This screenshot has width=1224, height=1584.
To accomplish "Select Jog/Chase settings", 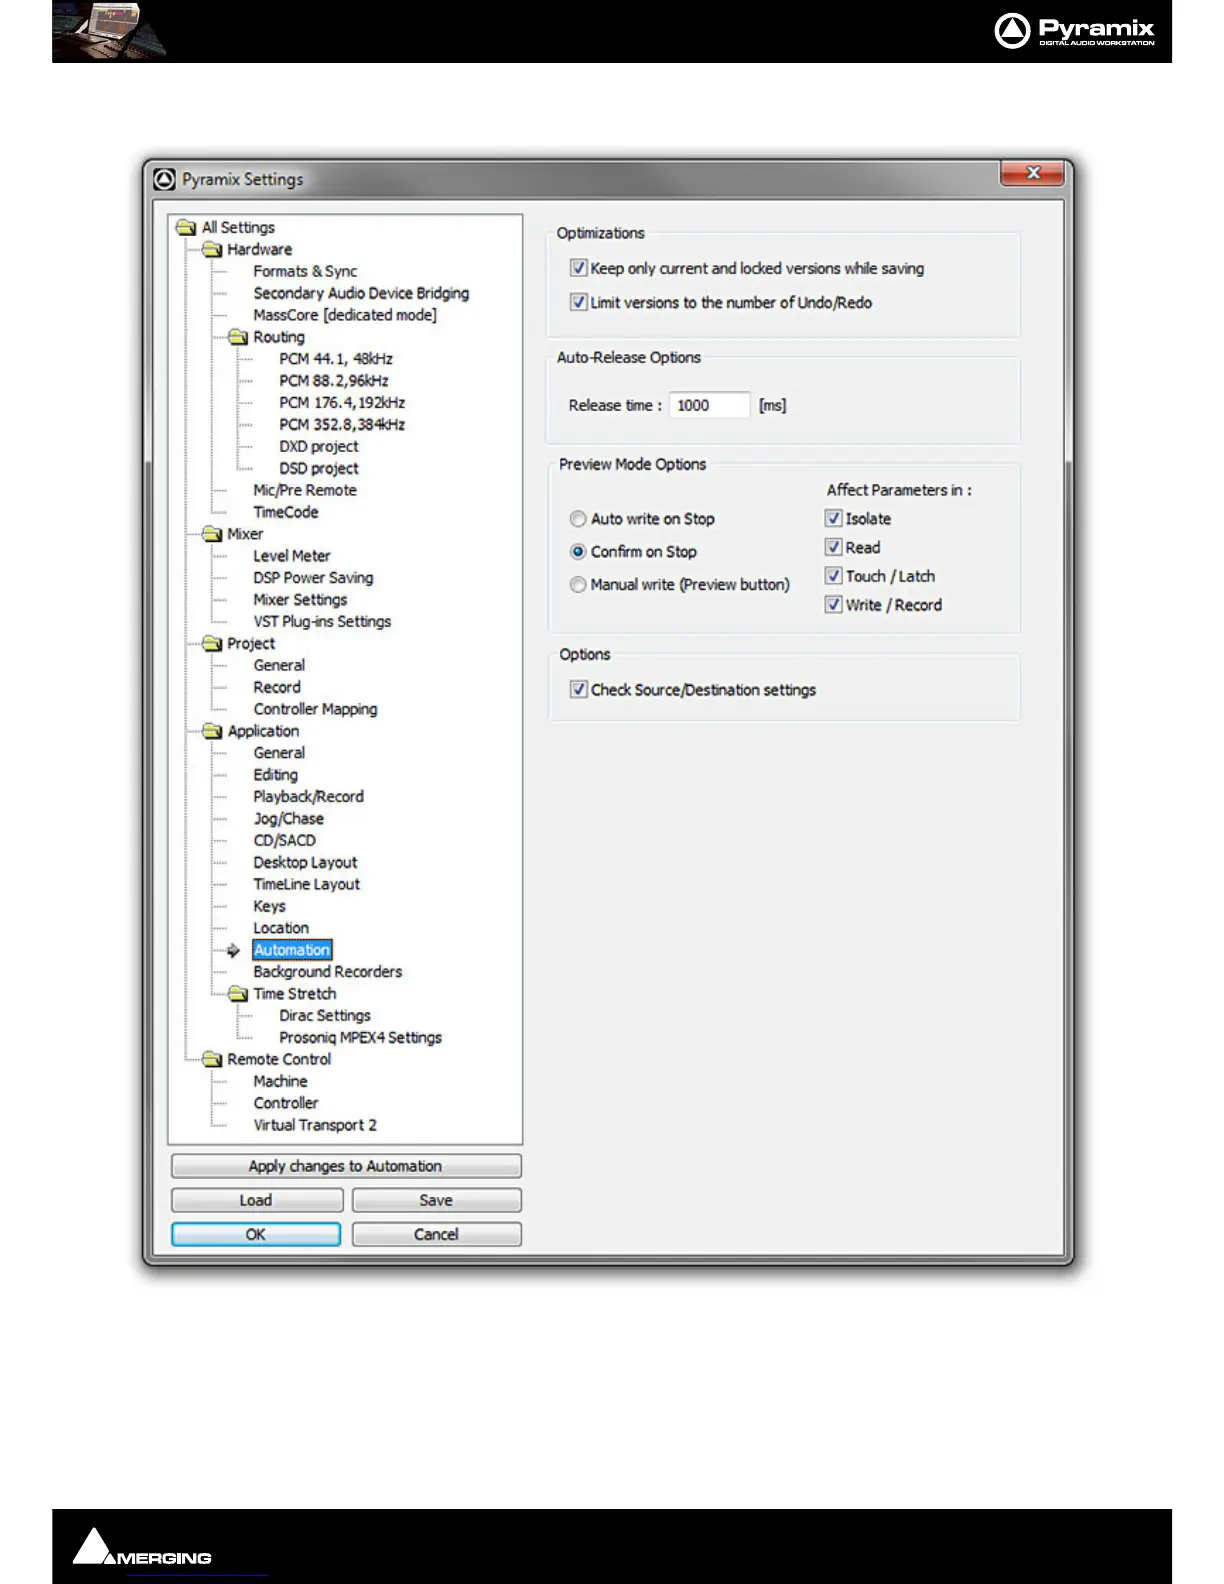I will (x=288, y=819).
